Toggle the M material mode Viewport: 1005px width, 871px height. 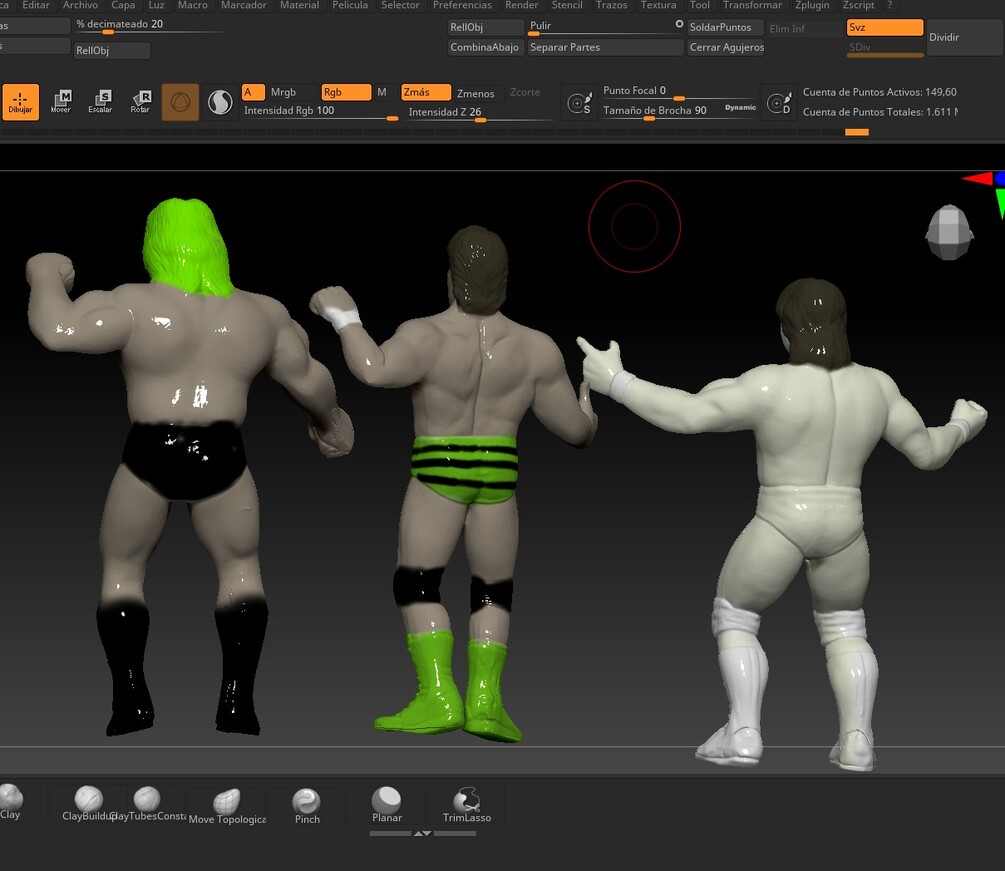click(x=382, y=92)
